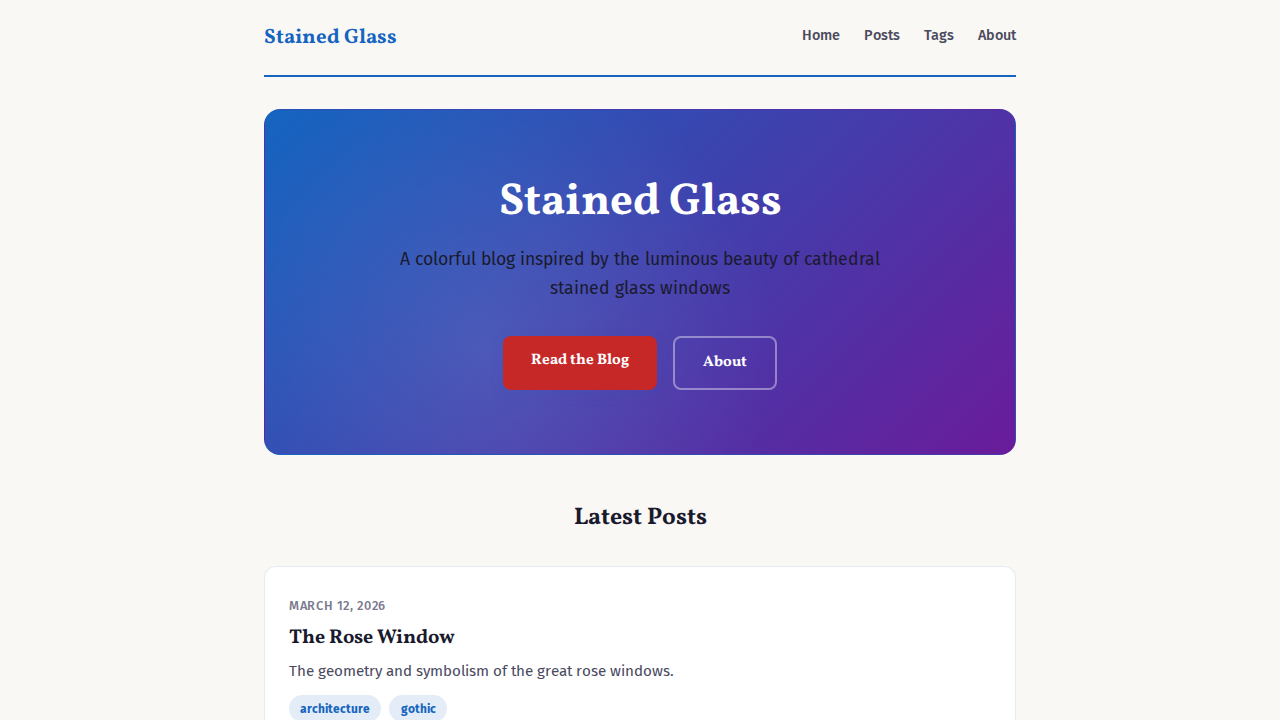Click the Latest Posts heading
Viewport: 1280px width, 720px height.
point(640,517)
